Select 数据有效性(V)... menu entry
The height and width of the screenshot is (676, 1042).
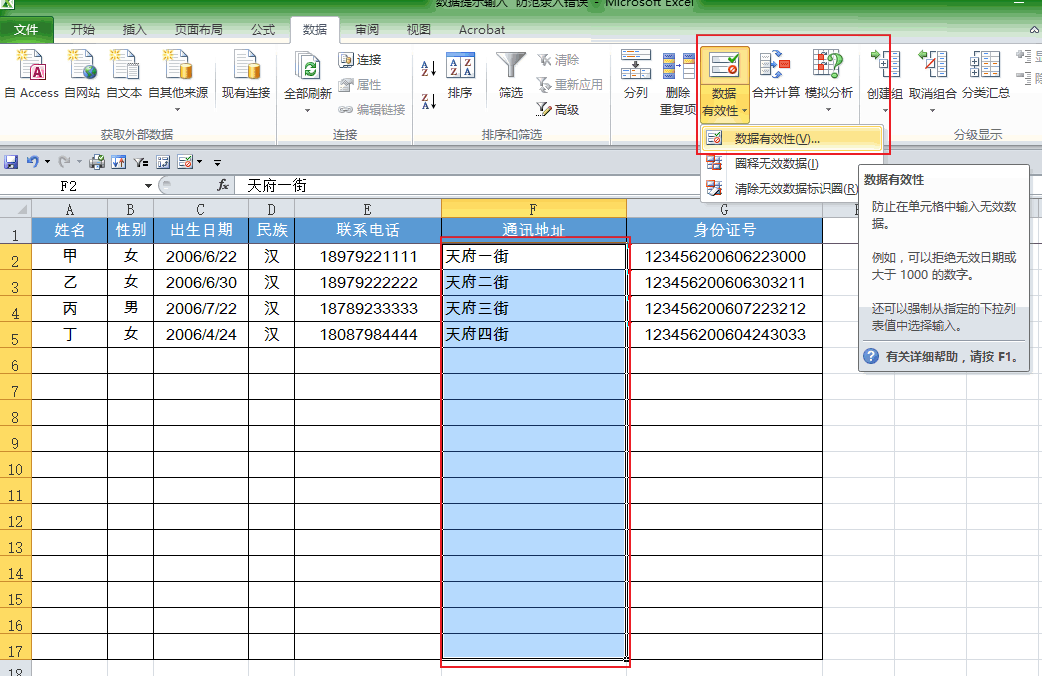(x=776, y=139)
